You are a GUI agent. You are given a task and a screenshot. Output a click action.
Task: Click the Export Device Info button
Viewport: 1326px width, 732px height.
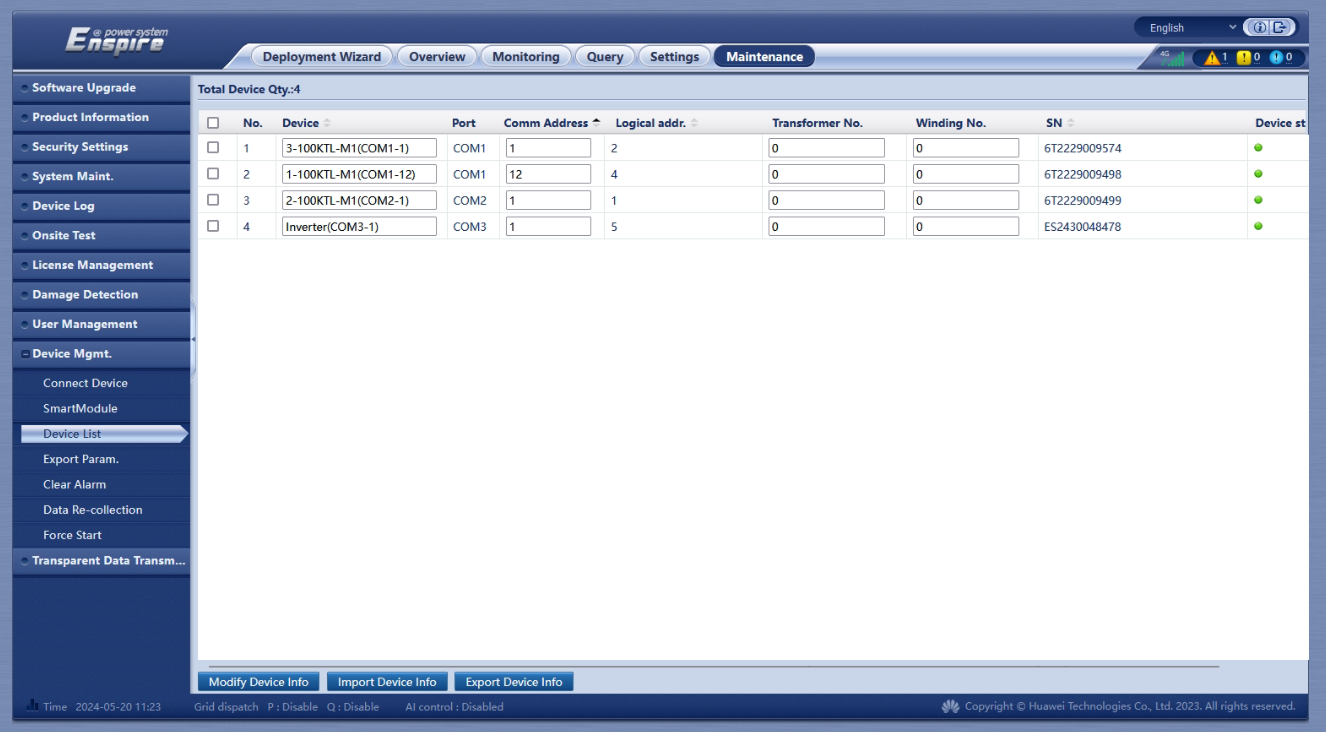coord(514,682)
